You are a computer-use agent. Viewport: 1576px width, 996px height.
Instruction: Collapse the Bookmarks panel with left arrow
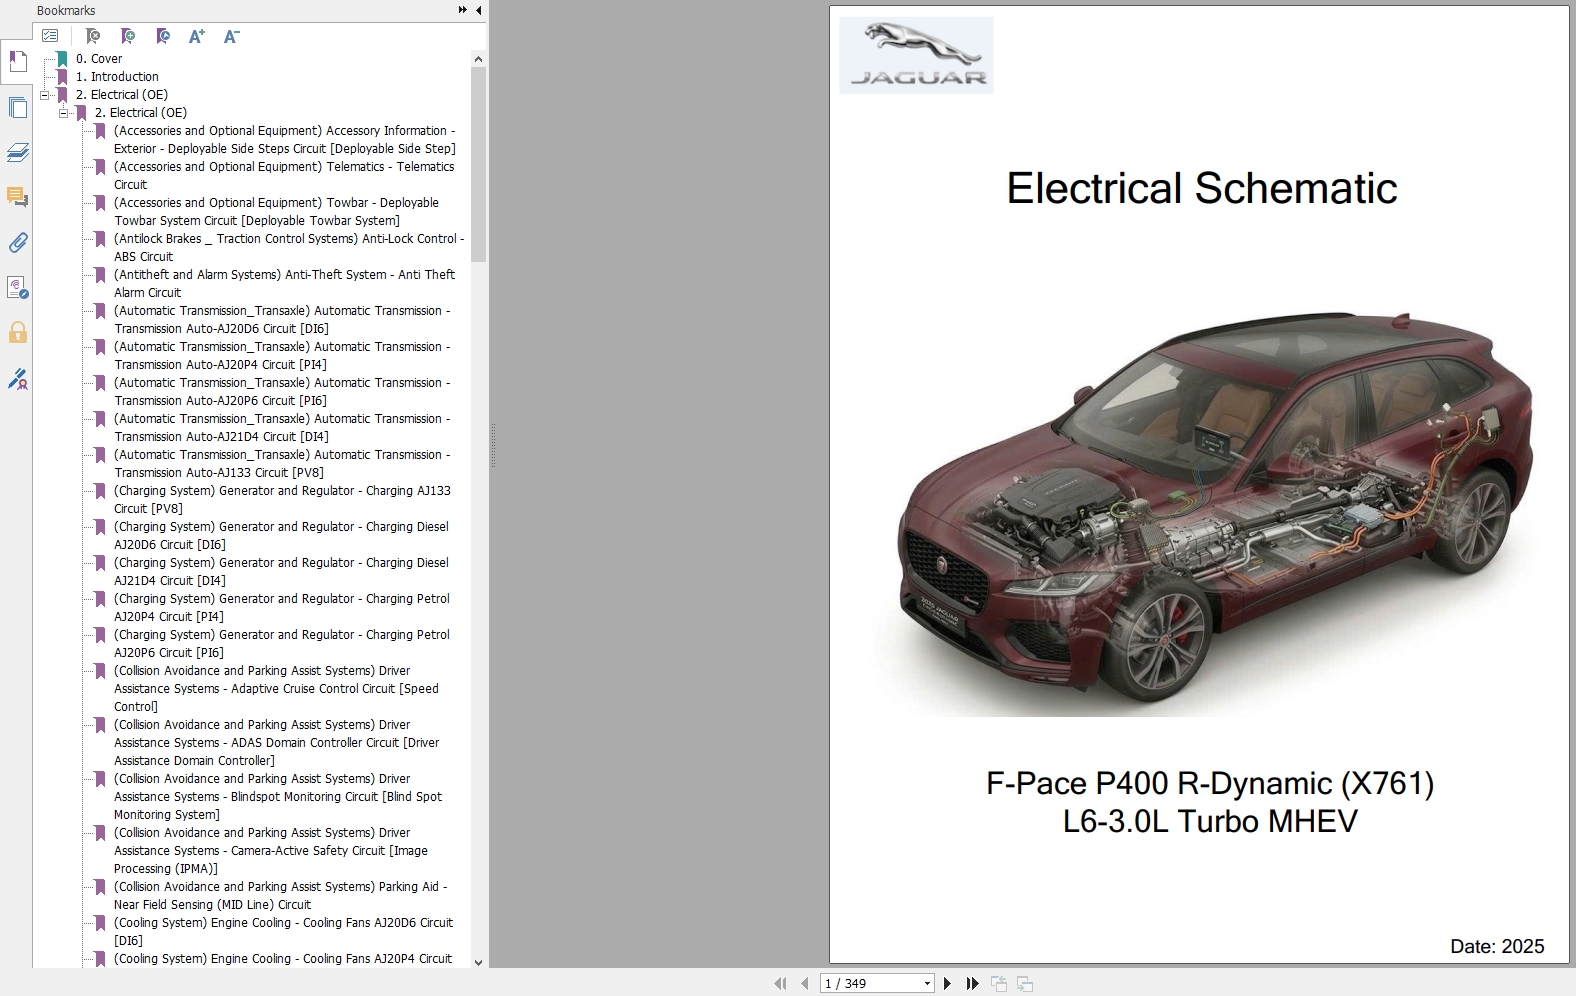[x=478, y=10]
